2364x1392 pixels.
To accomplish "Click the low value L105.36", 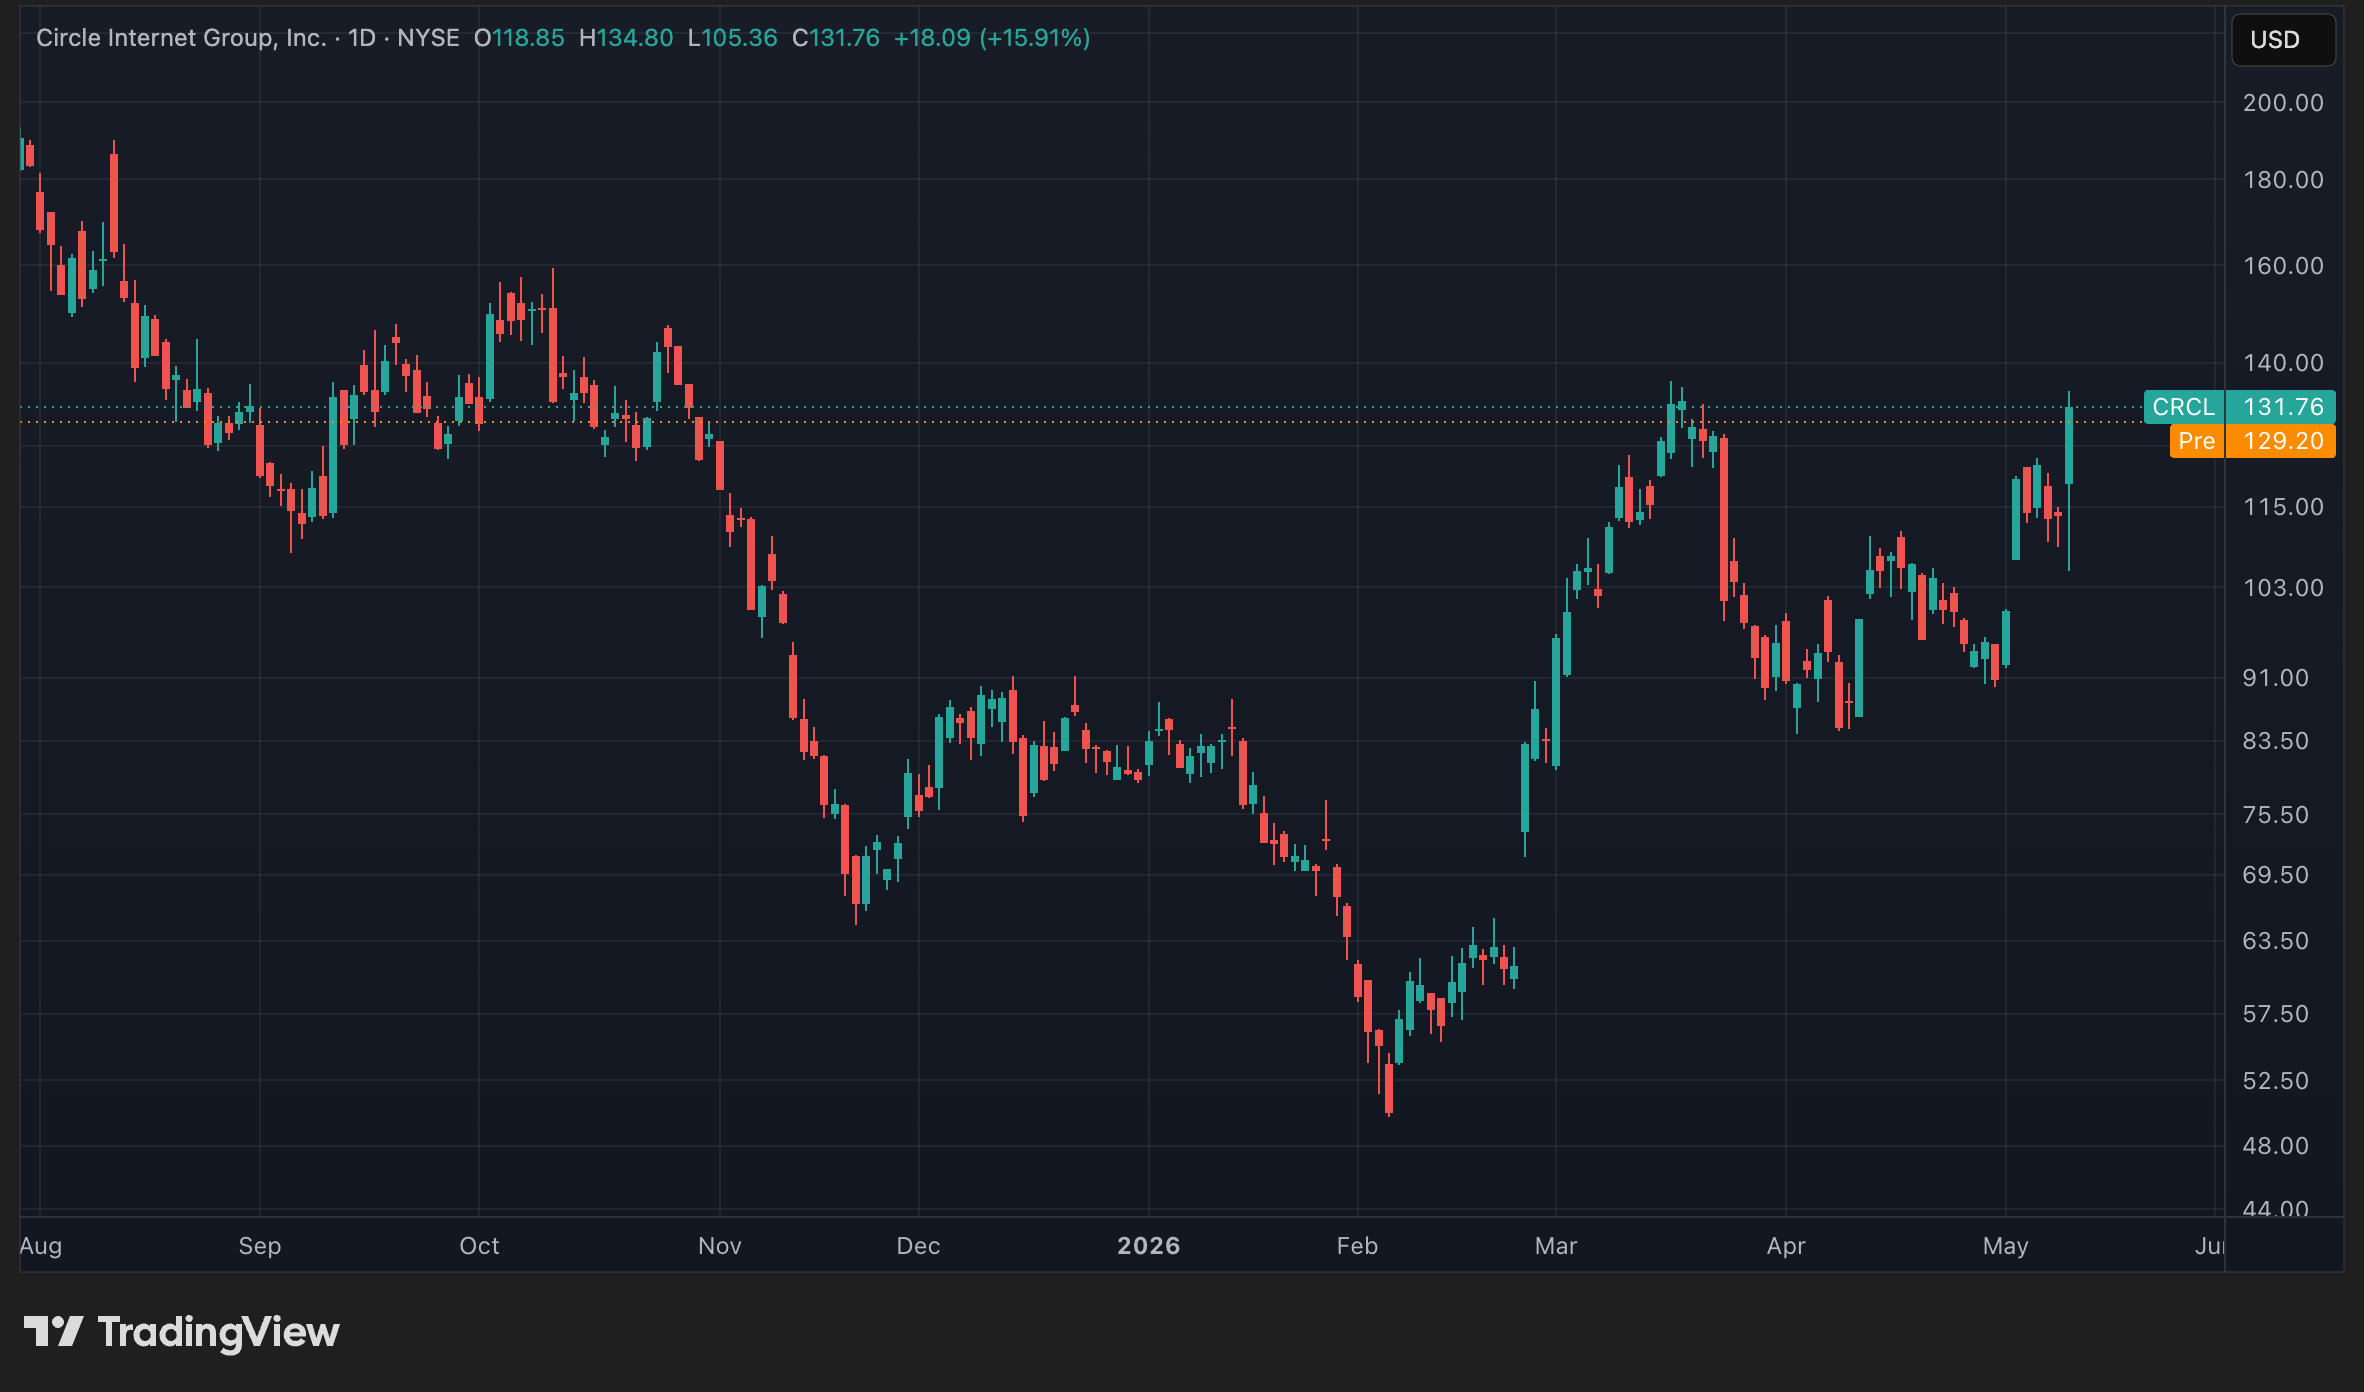I will point(732,38).
